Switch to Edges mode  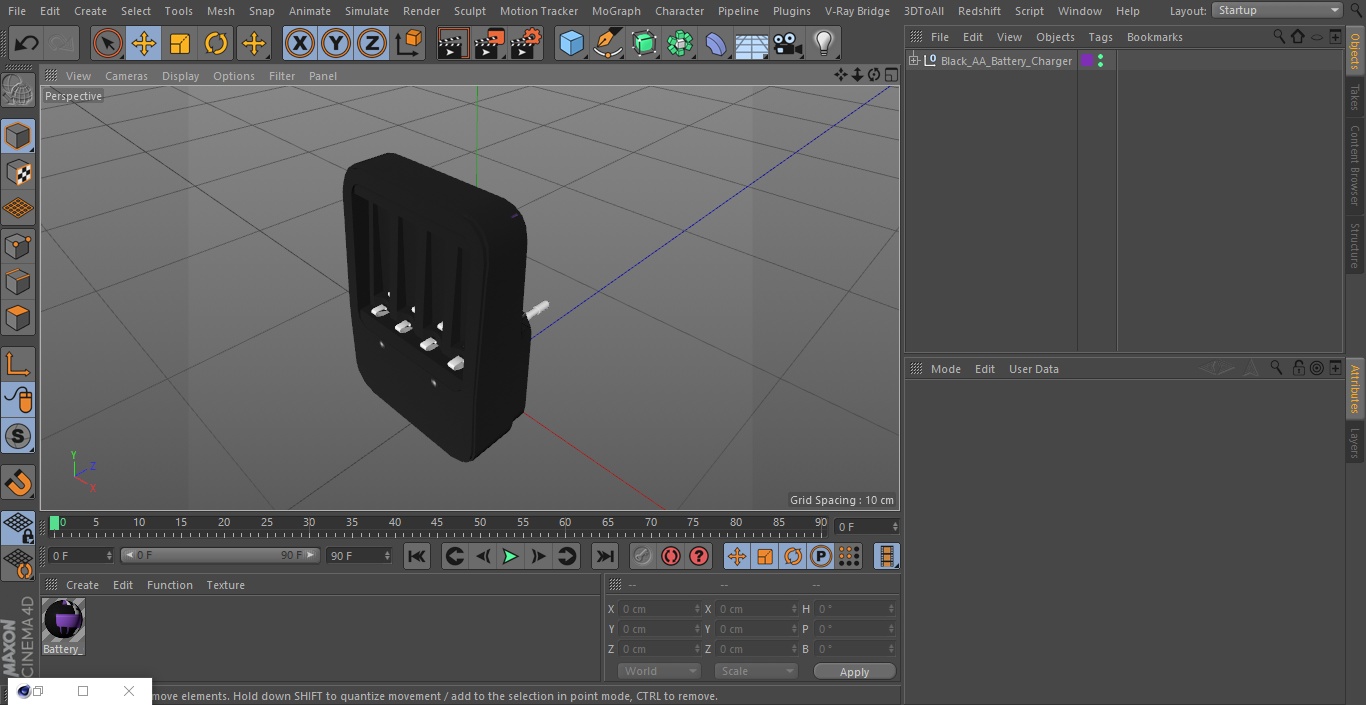18,281
